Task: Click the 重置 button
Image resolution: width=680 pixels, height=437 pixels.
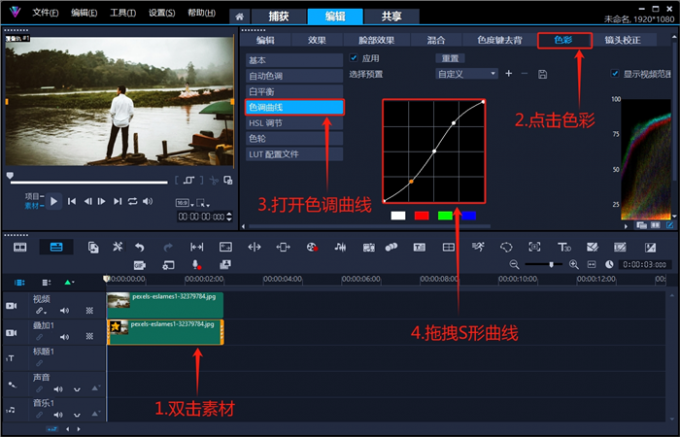Action: tap(450, 58)
